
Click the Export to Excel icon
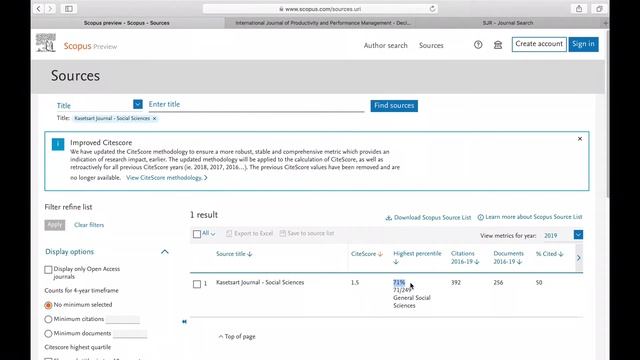[229, 233]
